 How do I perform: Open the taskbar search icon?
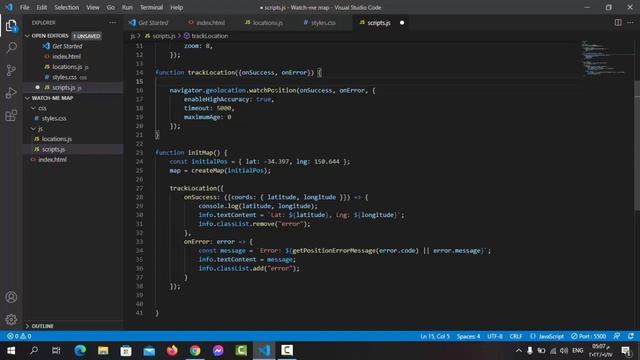[34, 351]
